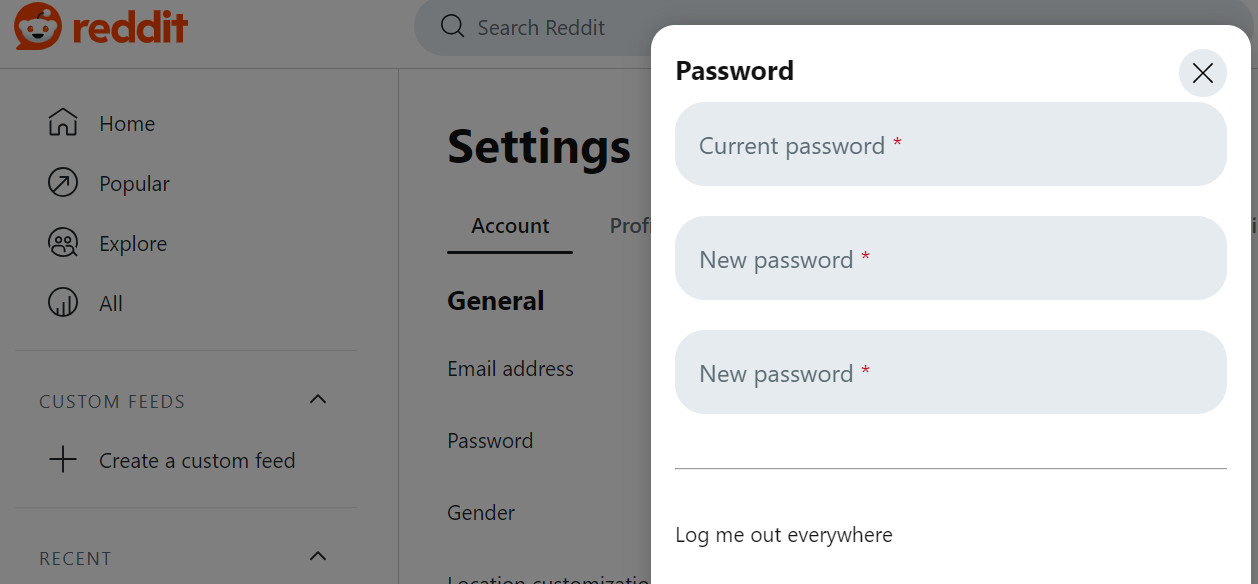Collapse the CUSTOM FEEDS section
Image resolution: width=1258 pixels, height=584 pixels.
[317, 398]
